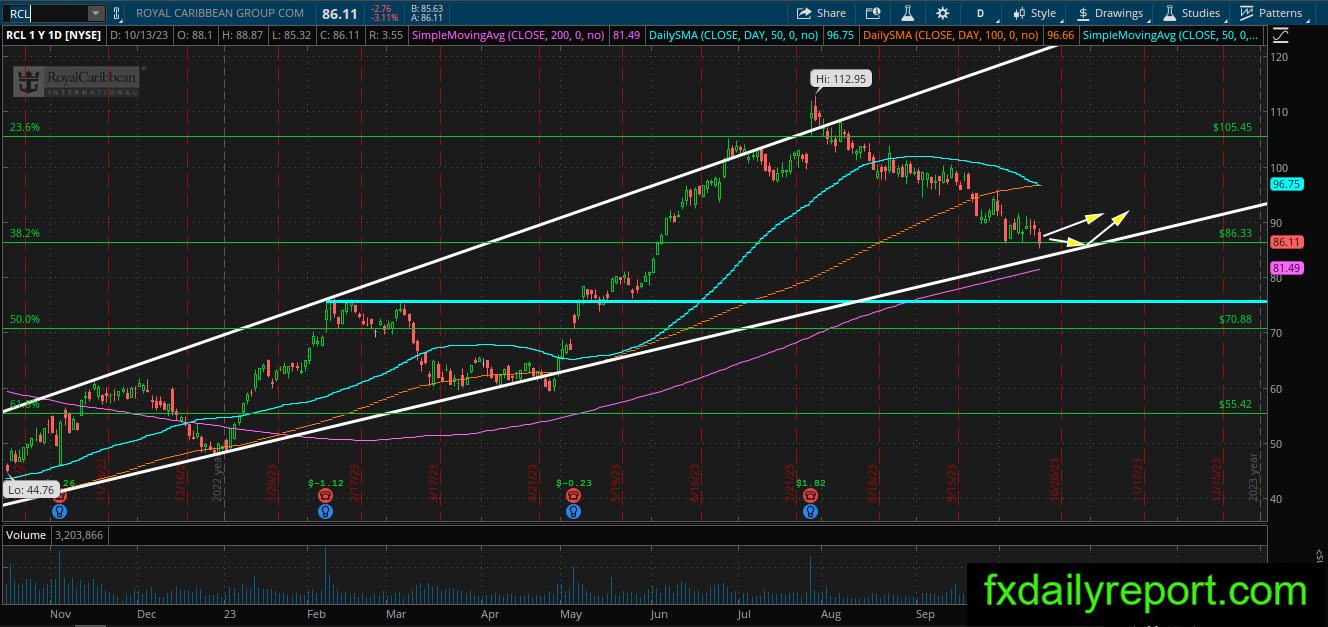
Task: Click the RCL symbol input field
Action: point(44,13)
